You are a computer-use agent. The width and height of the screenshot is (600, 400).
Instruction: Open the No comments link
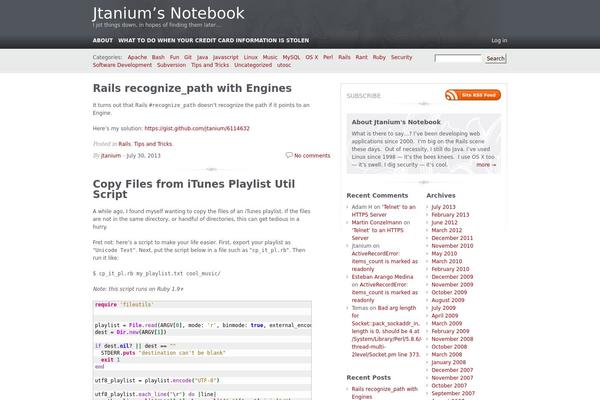point(312,155)
